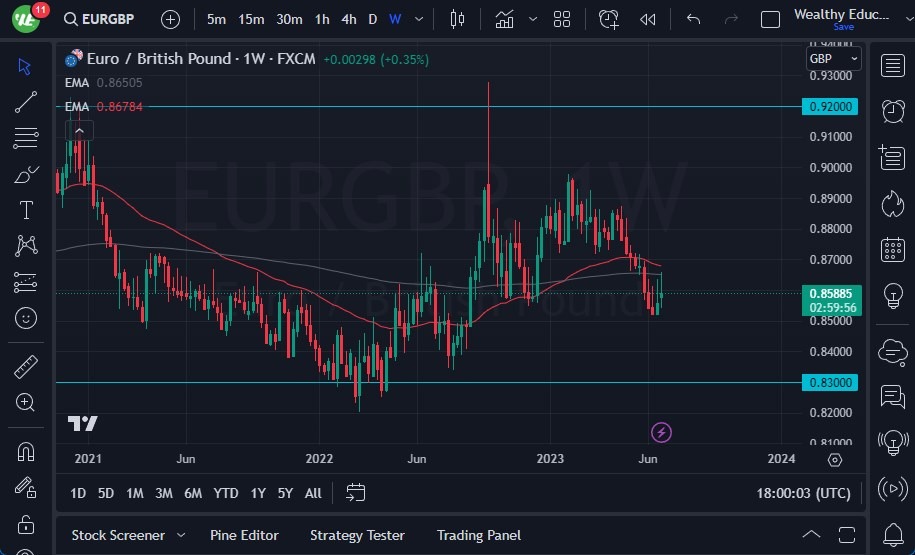This screenshot has width=915, height=555.
Task: Open the layout templates grid
Action: [562, 19]
